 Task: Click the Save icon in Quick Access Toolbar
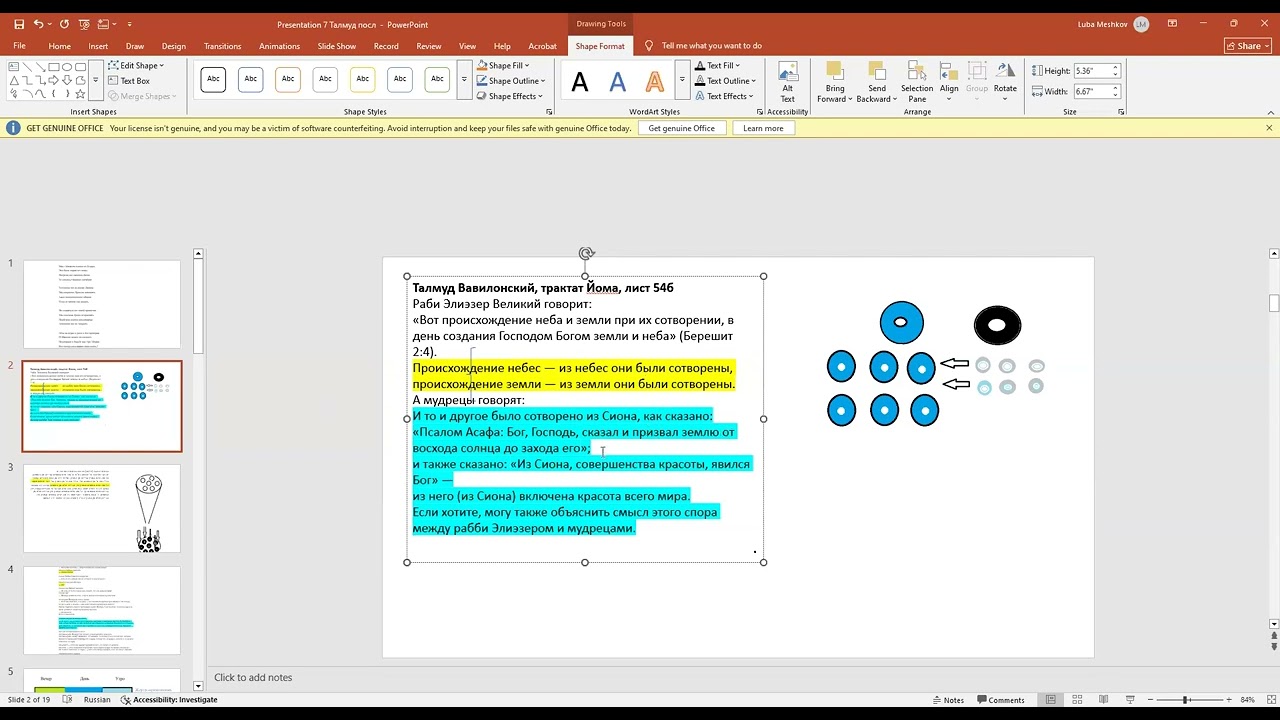pos(19,24)
